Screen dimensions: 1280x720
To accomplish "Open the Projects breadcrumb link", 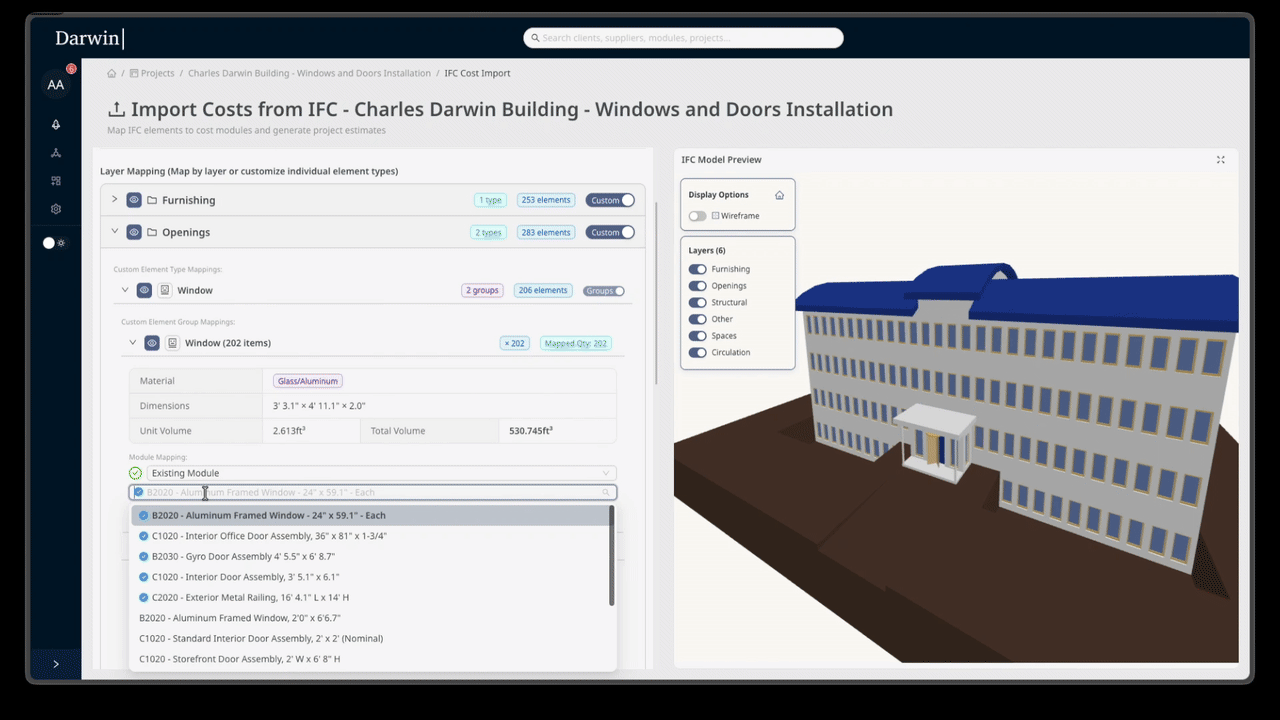I will pyautogui.click(x=157, y=73).
